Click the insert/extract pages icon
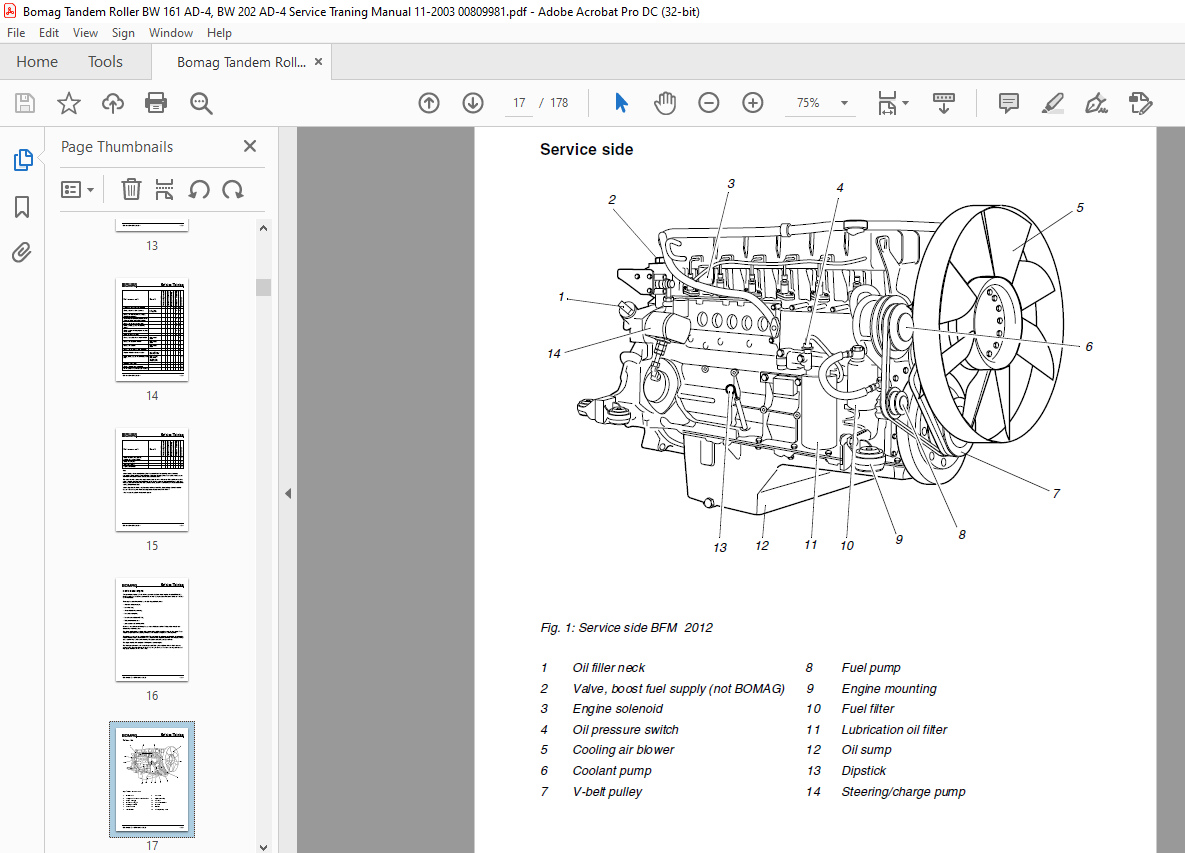1185x853 pixels. pyautogui.click(x=164, y=190)
